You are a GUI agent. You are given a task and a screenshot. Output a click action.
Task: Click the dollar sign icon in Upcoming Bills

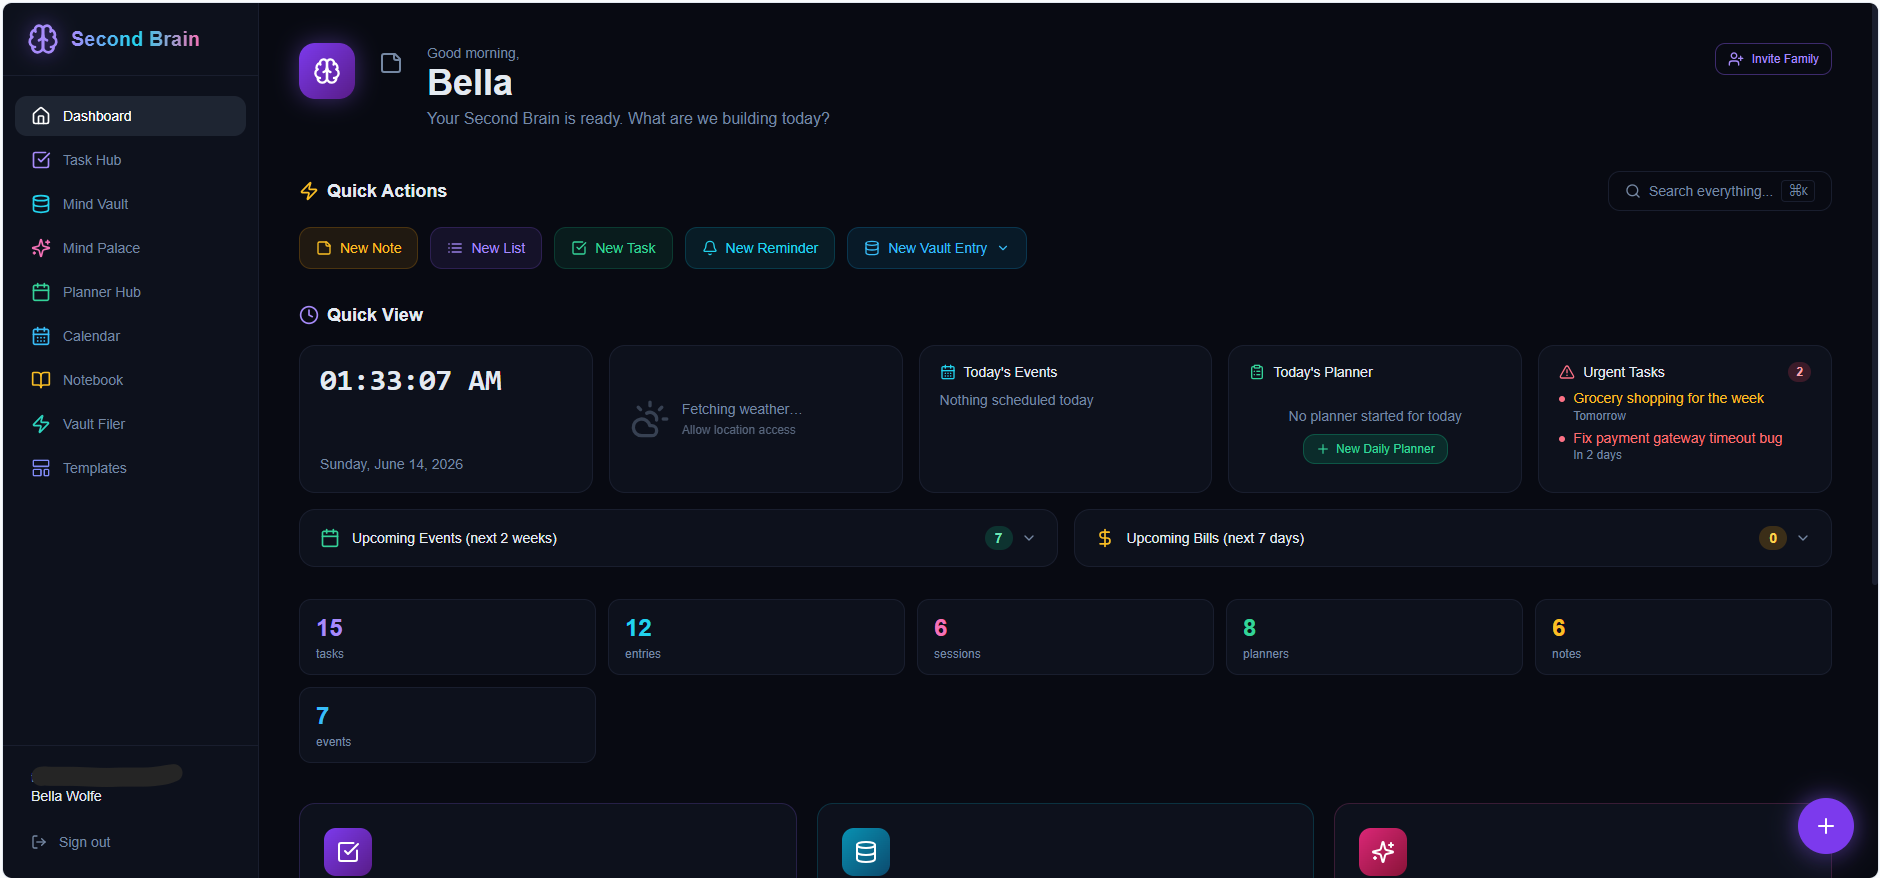click(1105, 538)
